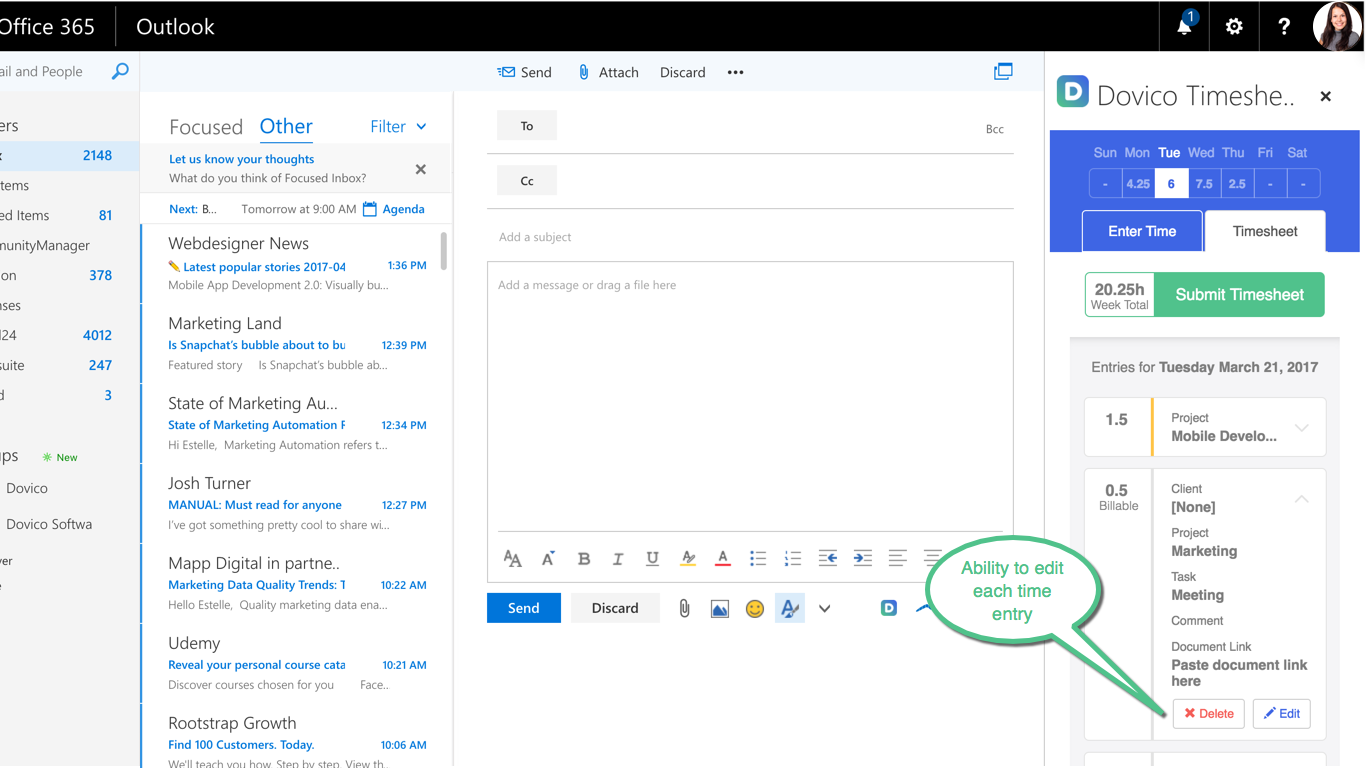The width and height of the screenshot is (1366, 768).
Task: Select Tue 6 in the week strip
Action: (1170, 183)
